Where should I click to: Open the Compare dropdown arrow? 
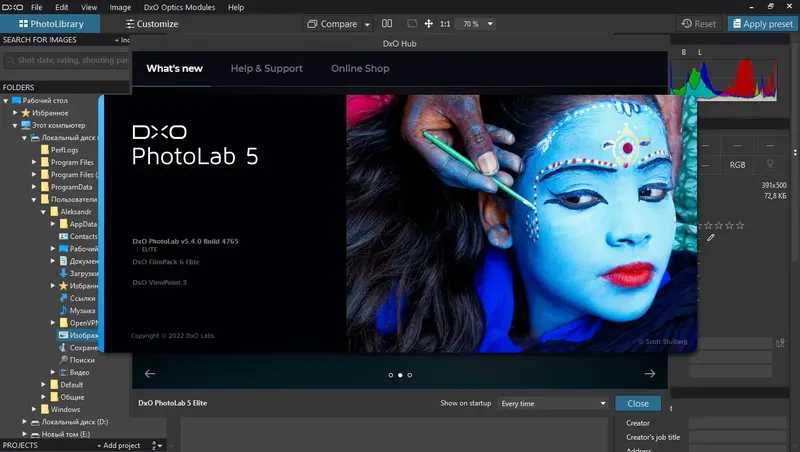point(367,24)
